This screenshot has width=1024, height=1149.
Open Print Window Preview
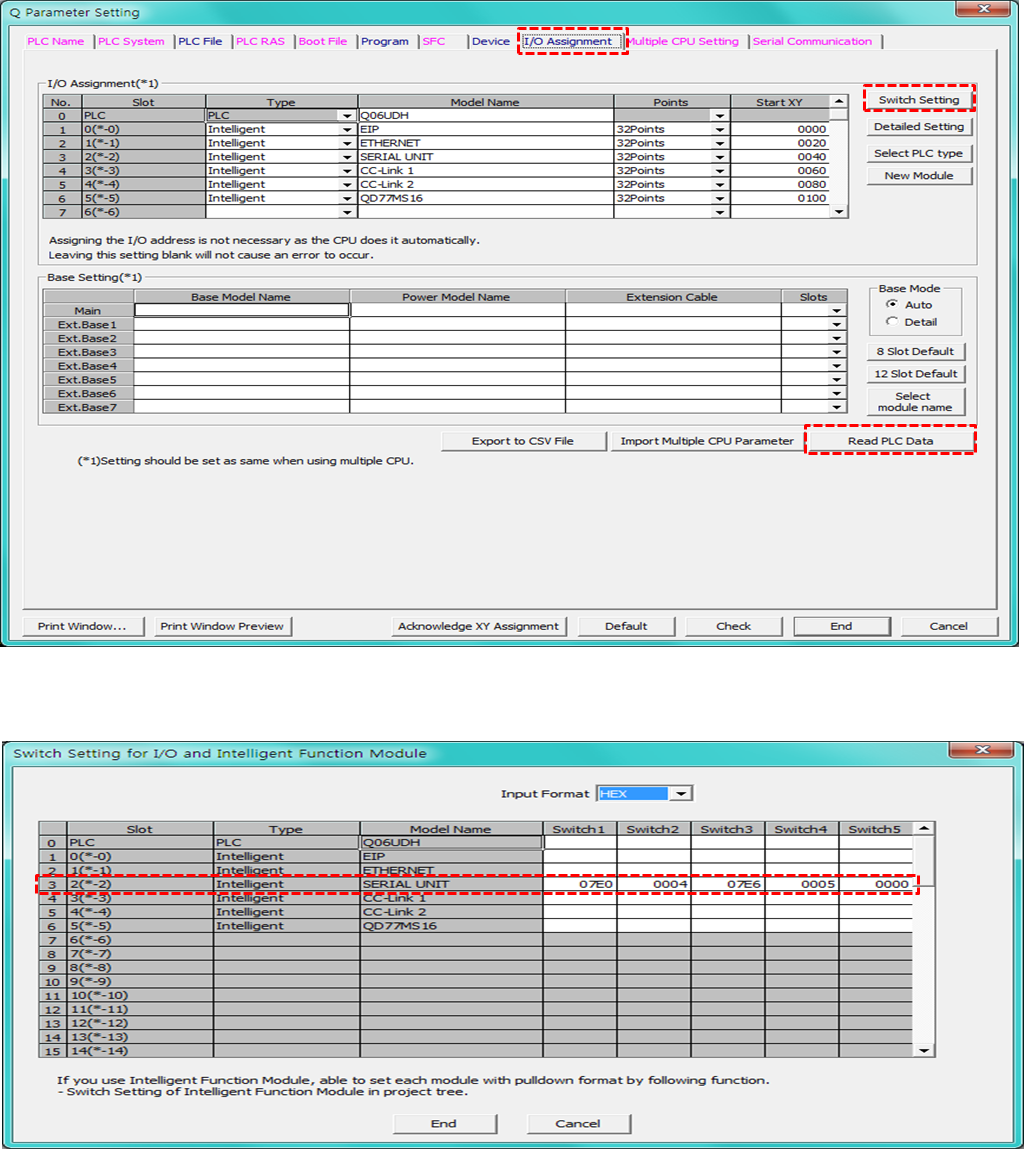222,627
